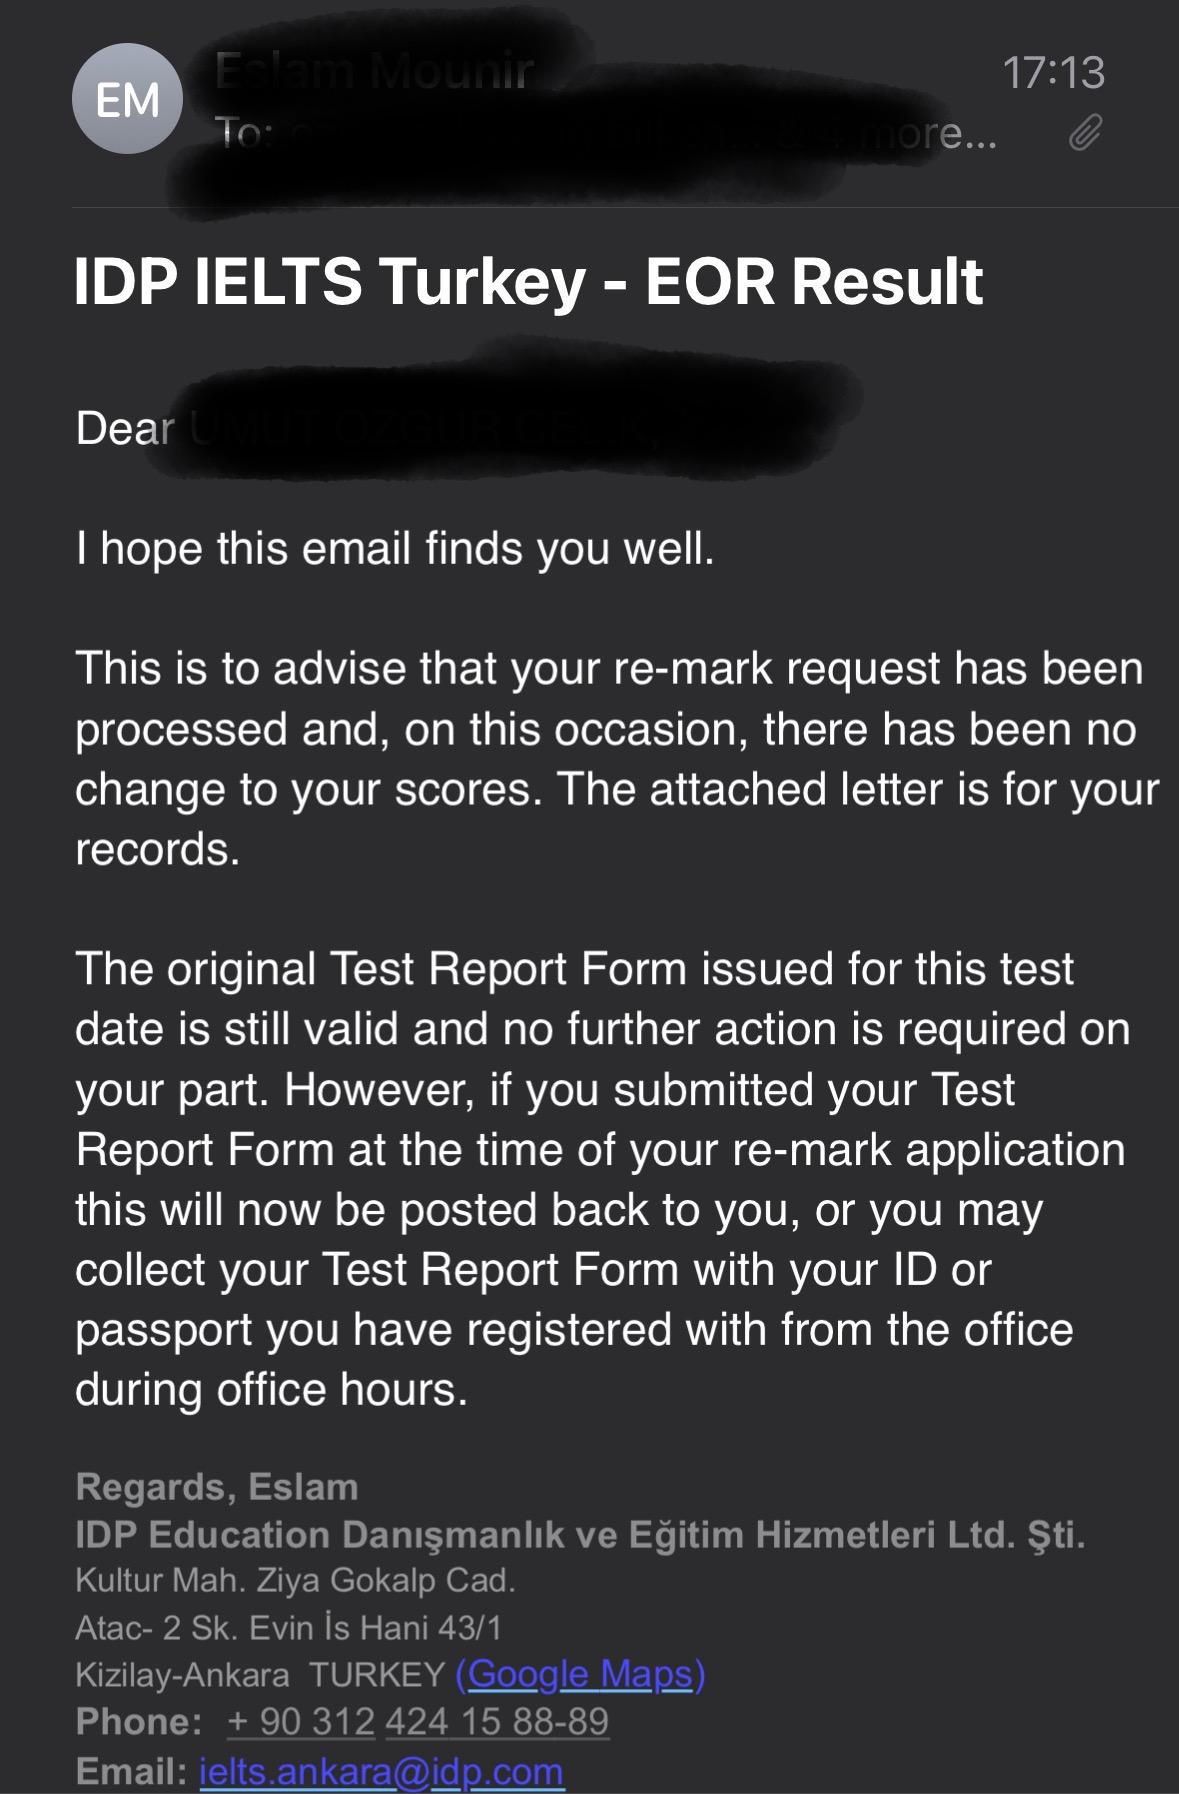Screen dimensions: 1179x1794
Task: Tap the "Kultur Mah. Ziya Gokalp Cad." address line
Action: pyautogui.click(x=295, y=1581)
